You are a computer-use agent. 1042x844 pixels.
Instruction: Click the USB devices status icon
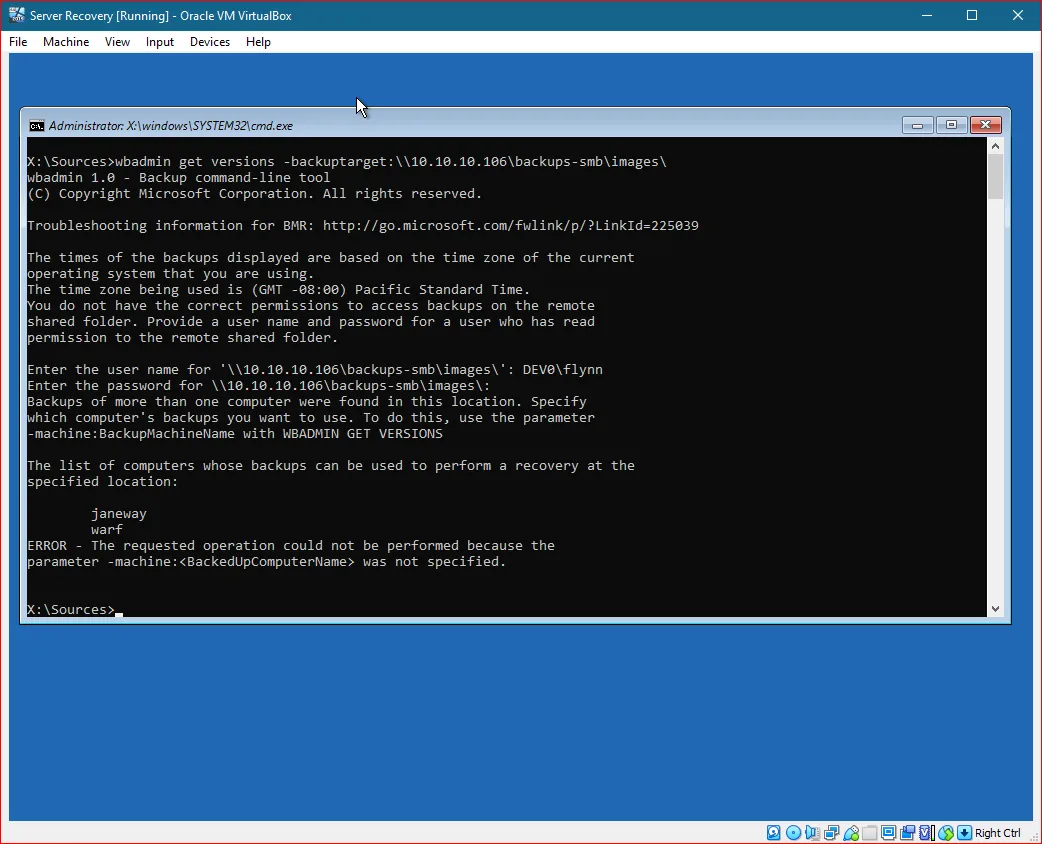[x=851, y=832]
